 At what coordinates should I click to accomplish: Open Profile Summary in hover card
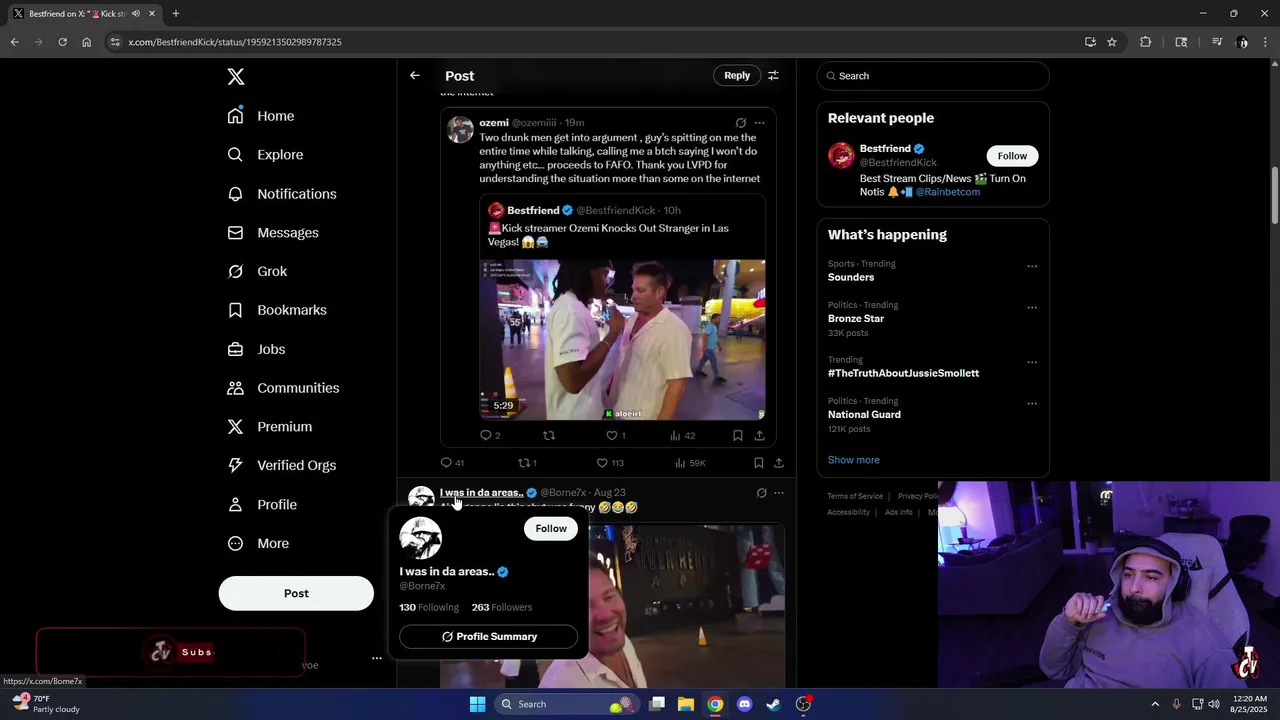[488, 637]
